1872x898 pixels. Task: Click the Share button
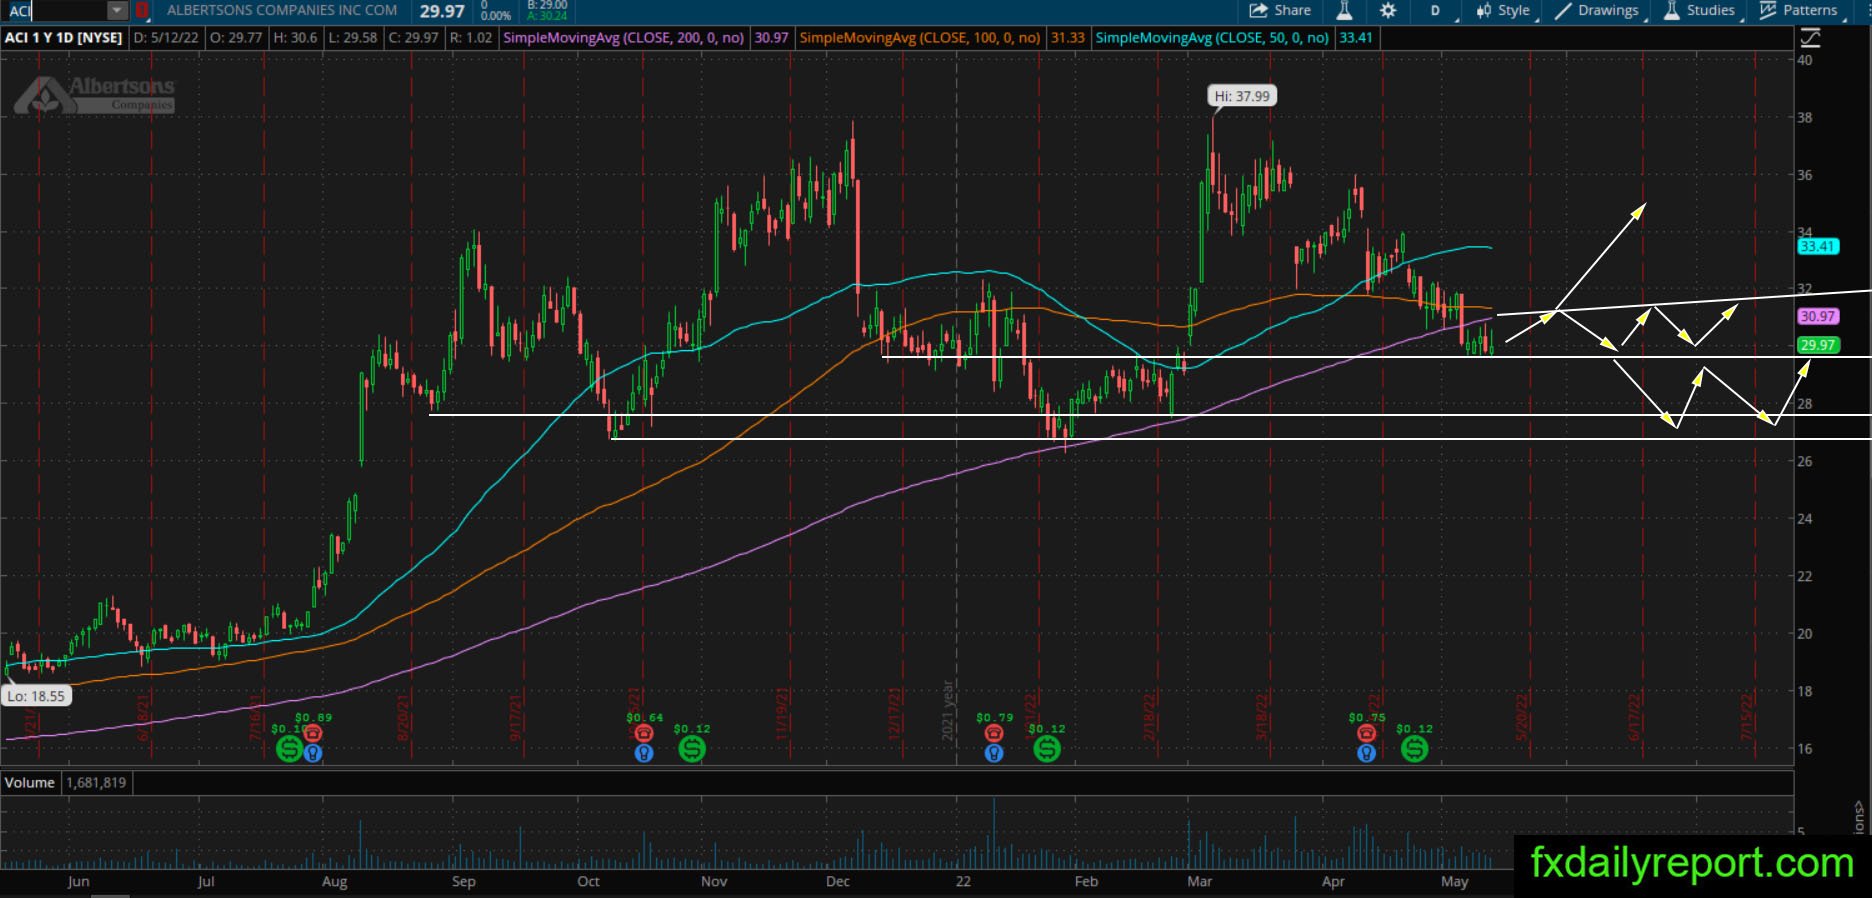coord(1281,11)
